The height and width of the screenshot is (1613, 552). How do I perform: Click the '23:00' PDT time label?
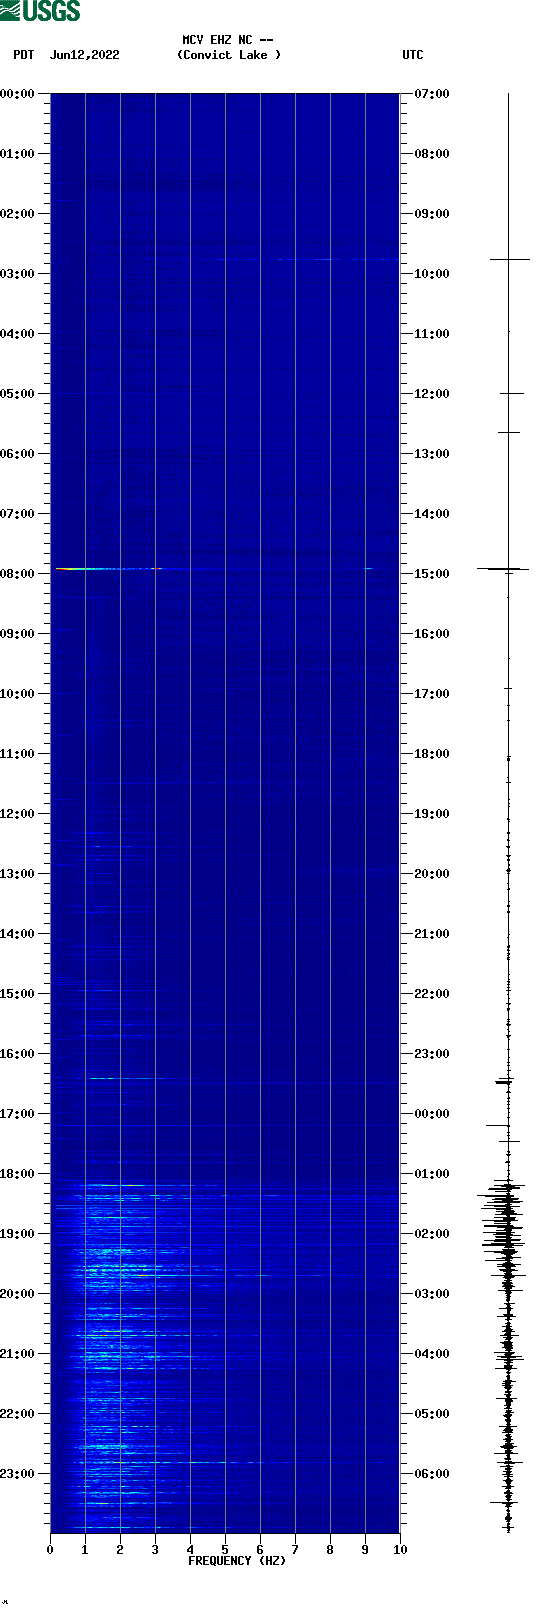pos(18,1474)
